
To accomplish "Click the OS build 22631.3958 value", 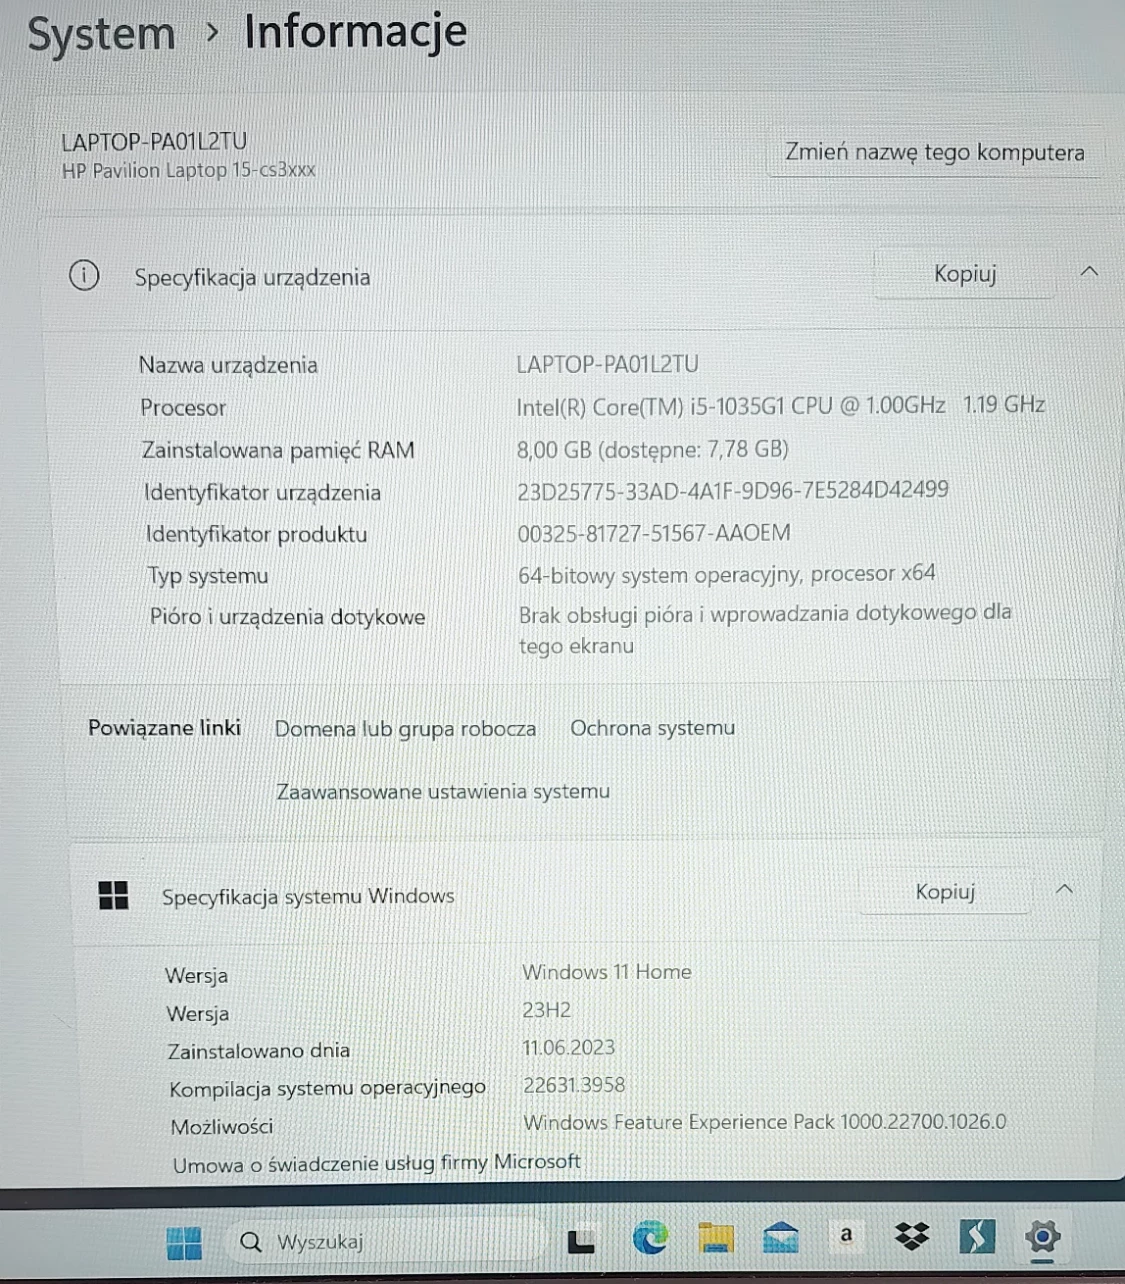I will click(574, 1085).
